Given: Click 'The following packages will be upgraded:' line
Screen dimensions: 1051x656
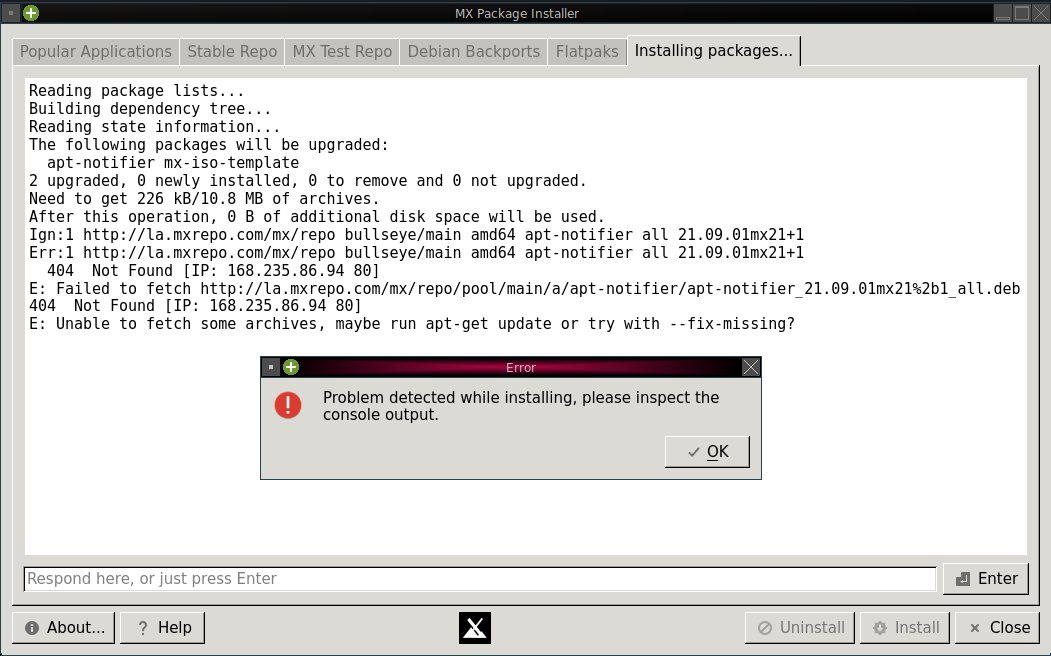Looking at the screenshot, I should tap(208, 145).
